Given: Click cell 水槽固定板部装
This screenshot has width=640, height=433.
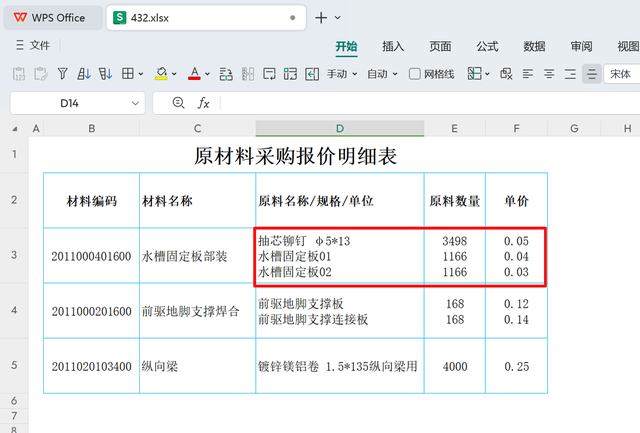Looking at the screenshot, I should 198,255.
